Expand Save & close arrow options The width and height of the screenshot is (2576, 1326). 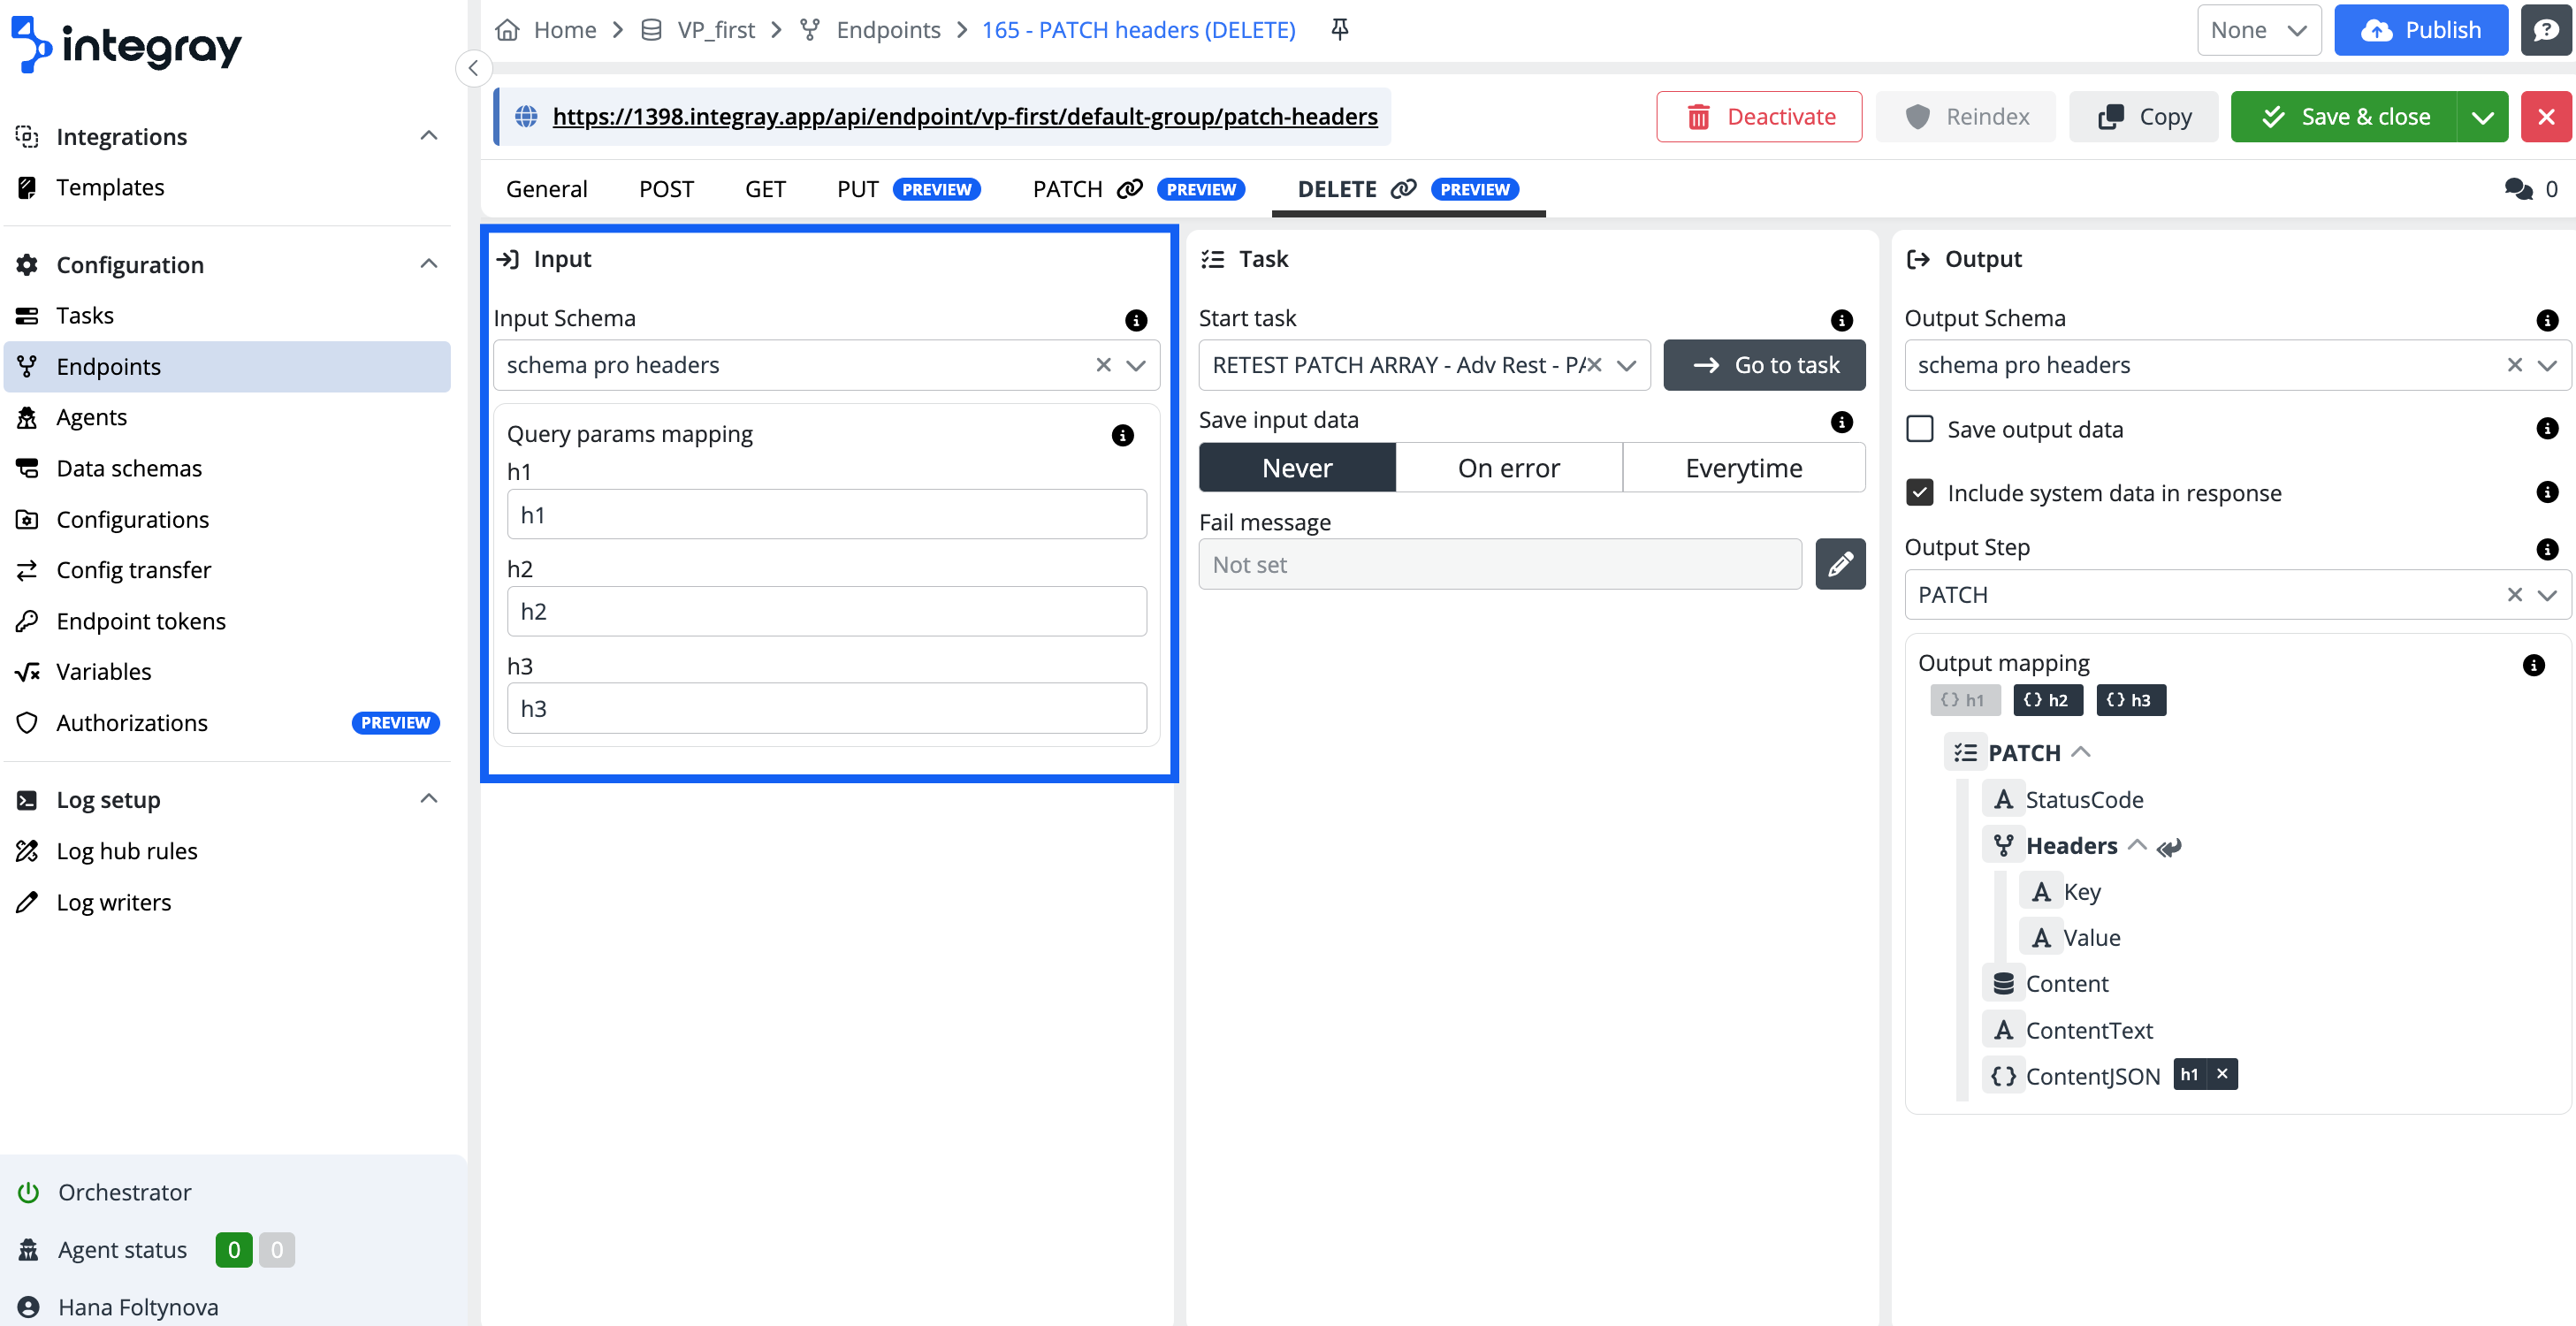coord(2482,117)
